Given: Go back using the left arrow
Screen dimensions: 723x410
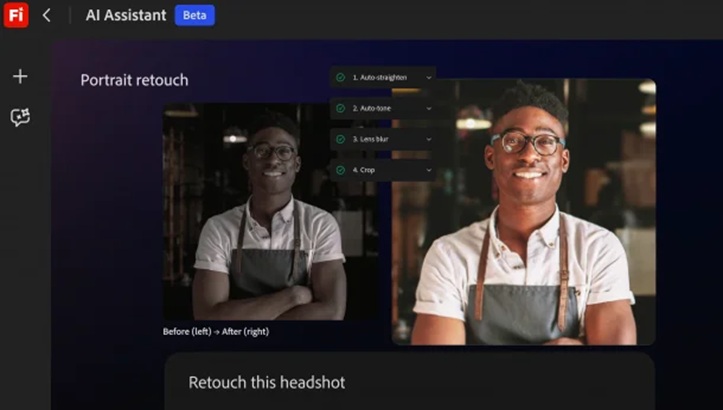Looking at the screenshot, I should point(46,15).
